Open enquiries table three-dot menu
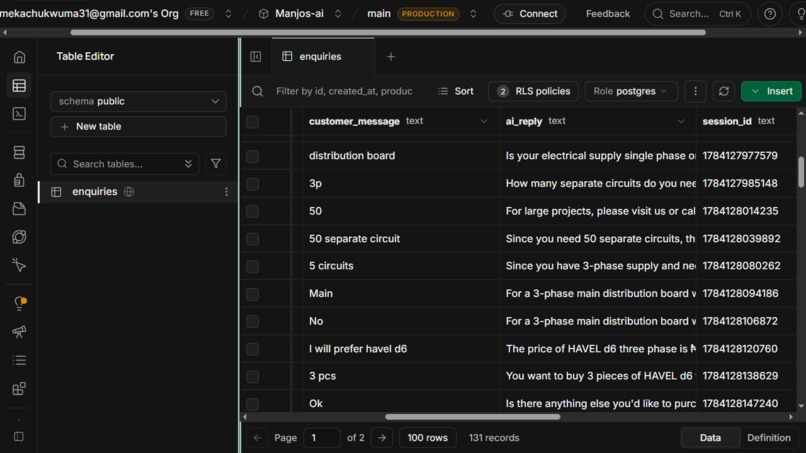The height and width of the screenshot is (453, 806). click(226, 192)
